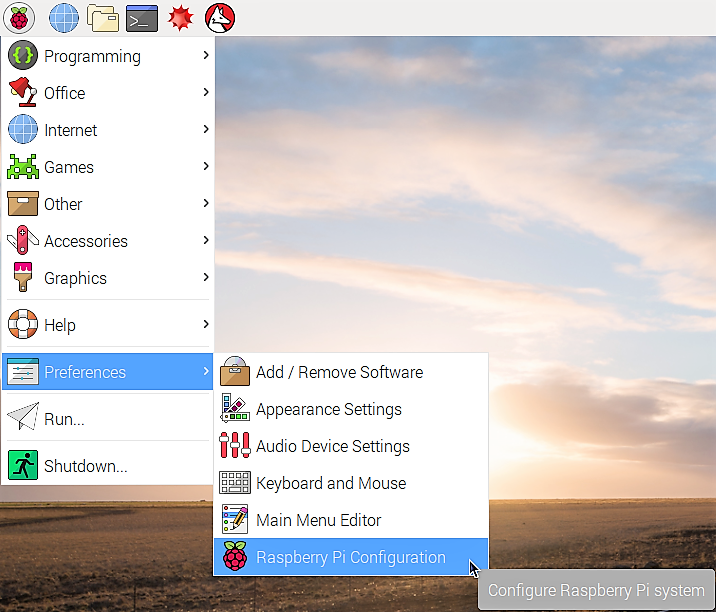Image resolution: width=716 pixels, height=612 pixels.
Task: Launch Mathematica red spiky icon
Action: [181, 18]
